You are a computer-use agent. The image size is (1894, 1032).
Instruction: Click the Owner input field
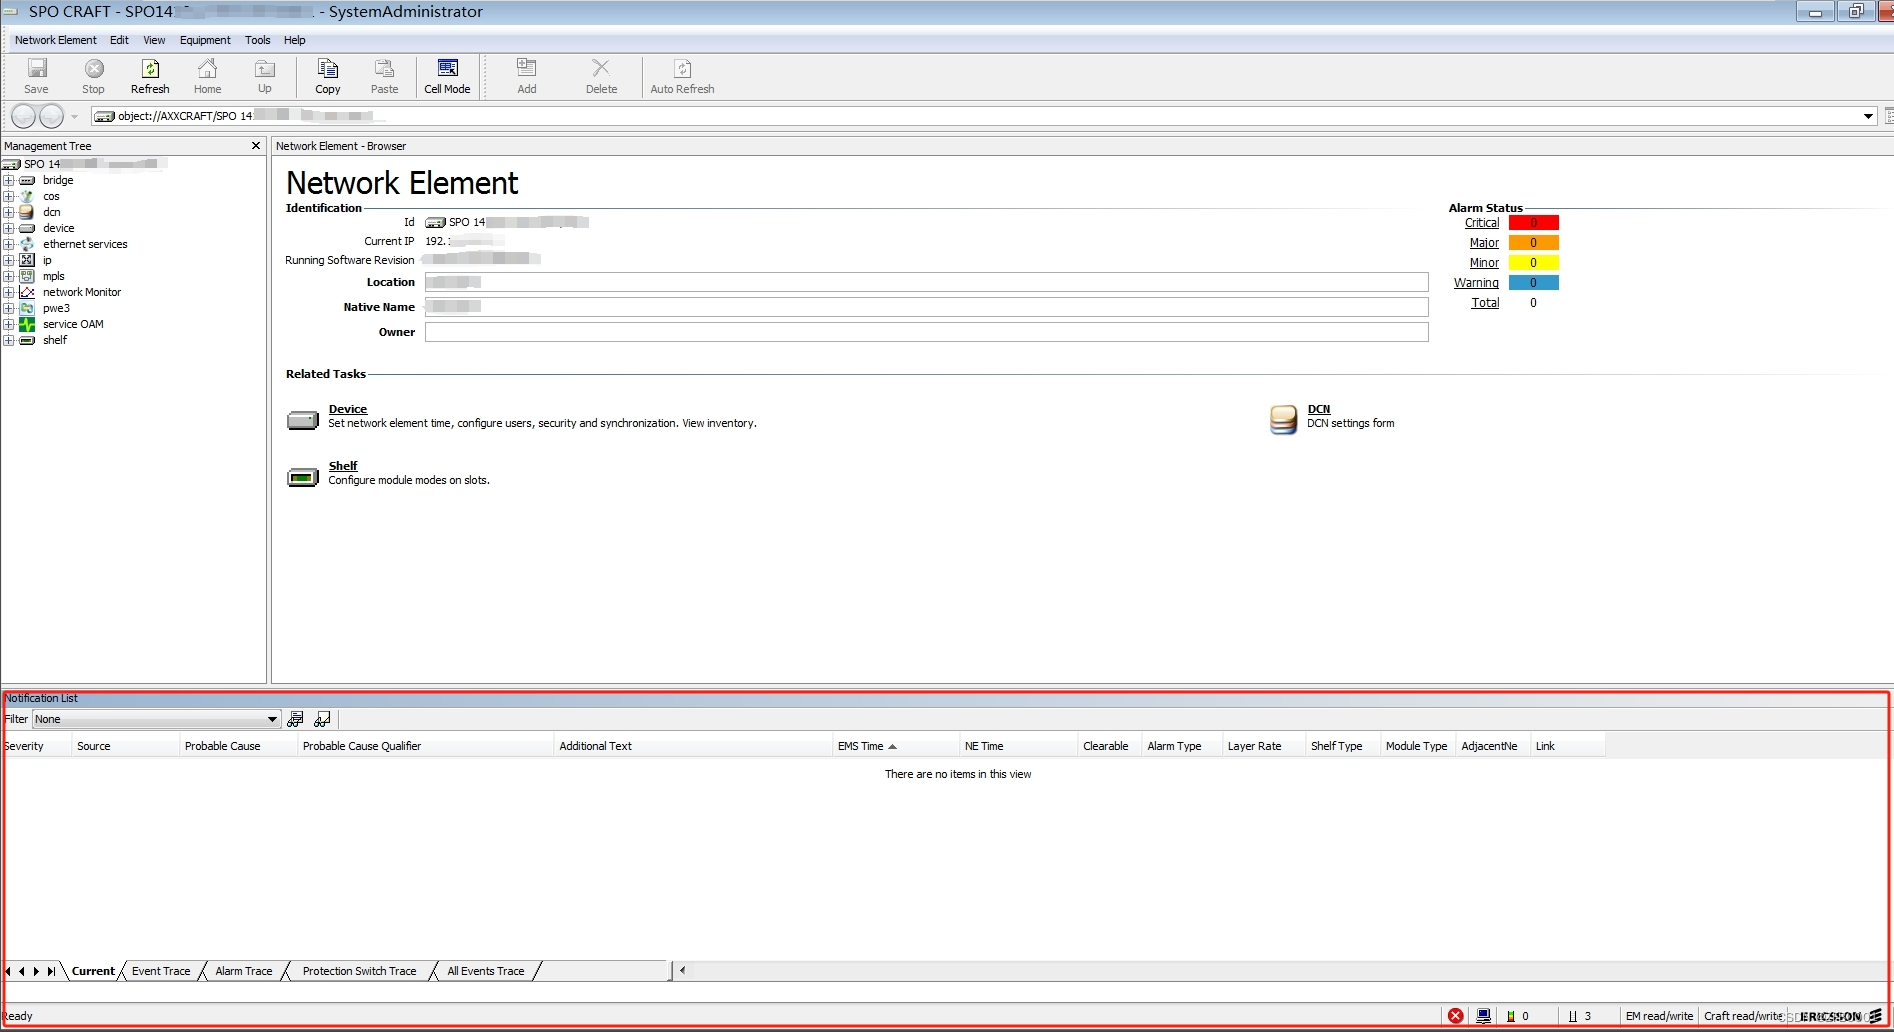pos(926,332)
